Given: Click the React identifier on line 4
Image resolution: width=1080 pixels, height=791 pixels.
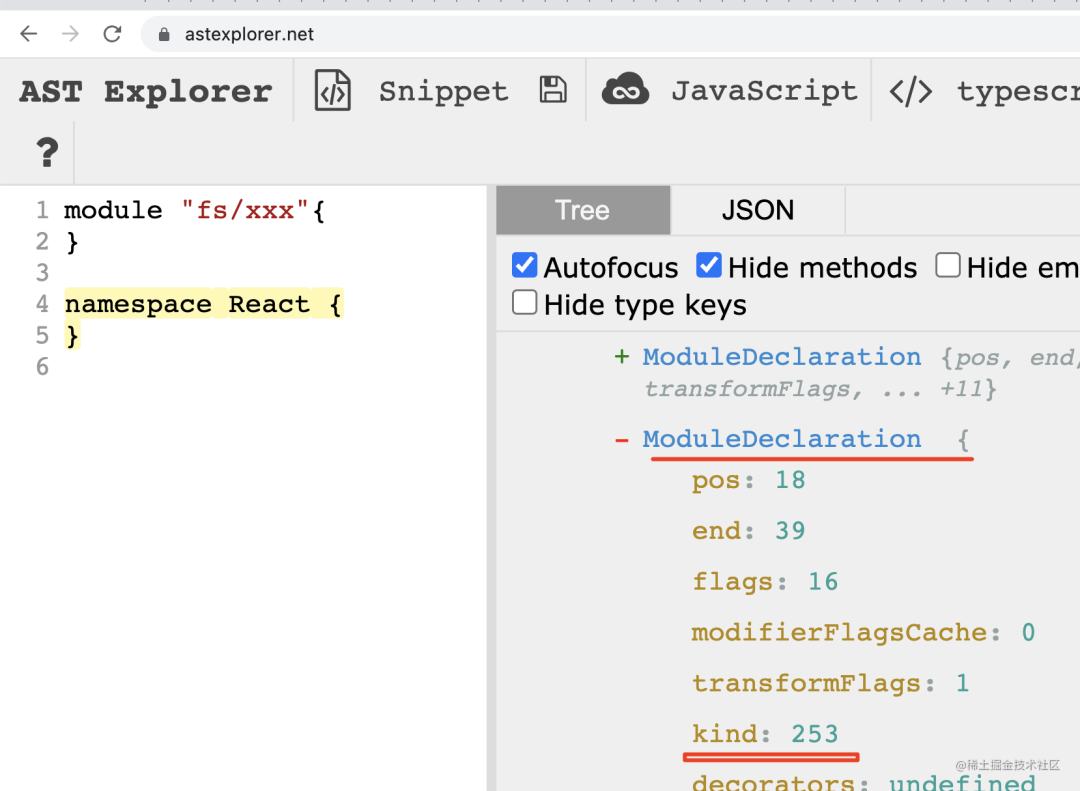Looking at the screenshot, I should [269, 304].
